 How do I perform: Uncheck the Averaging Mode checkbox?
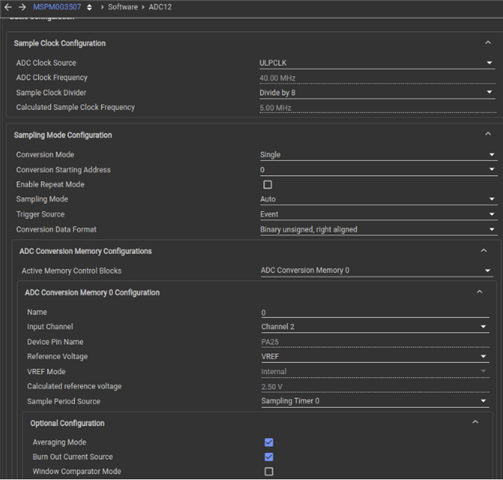(269, 442)
